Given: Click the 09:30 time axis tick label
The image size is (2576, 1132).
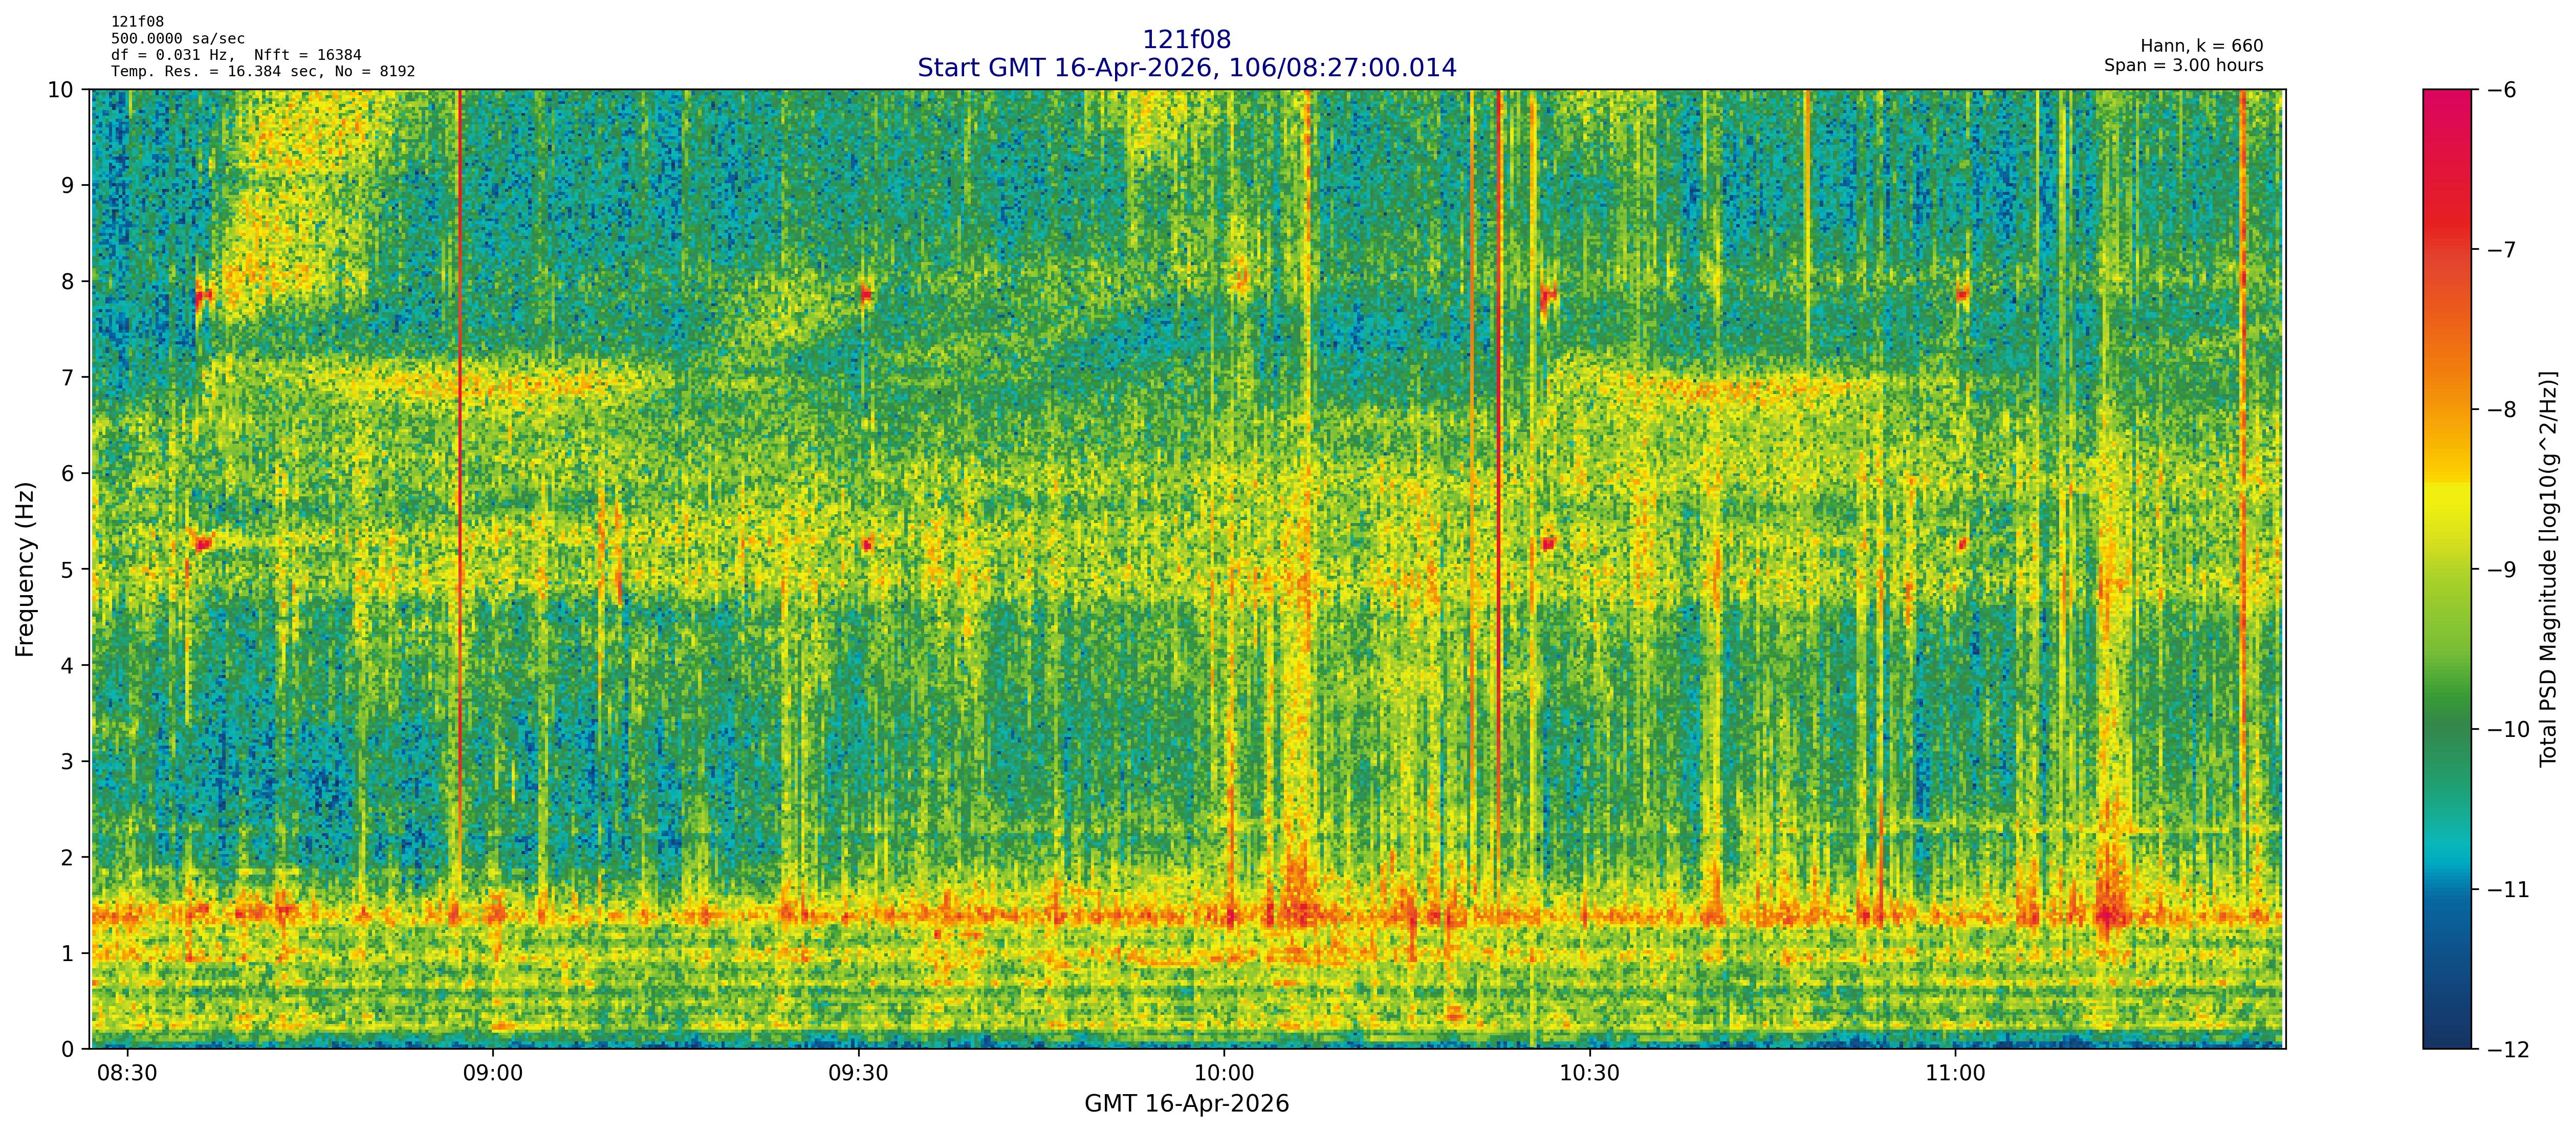Looking at the screenshot, I should coord(858,1074).
